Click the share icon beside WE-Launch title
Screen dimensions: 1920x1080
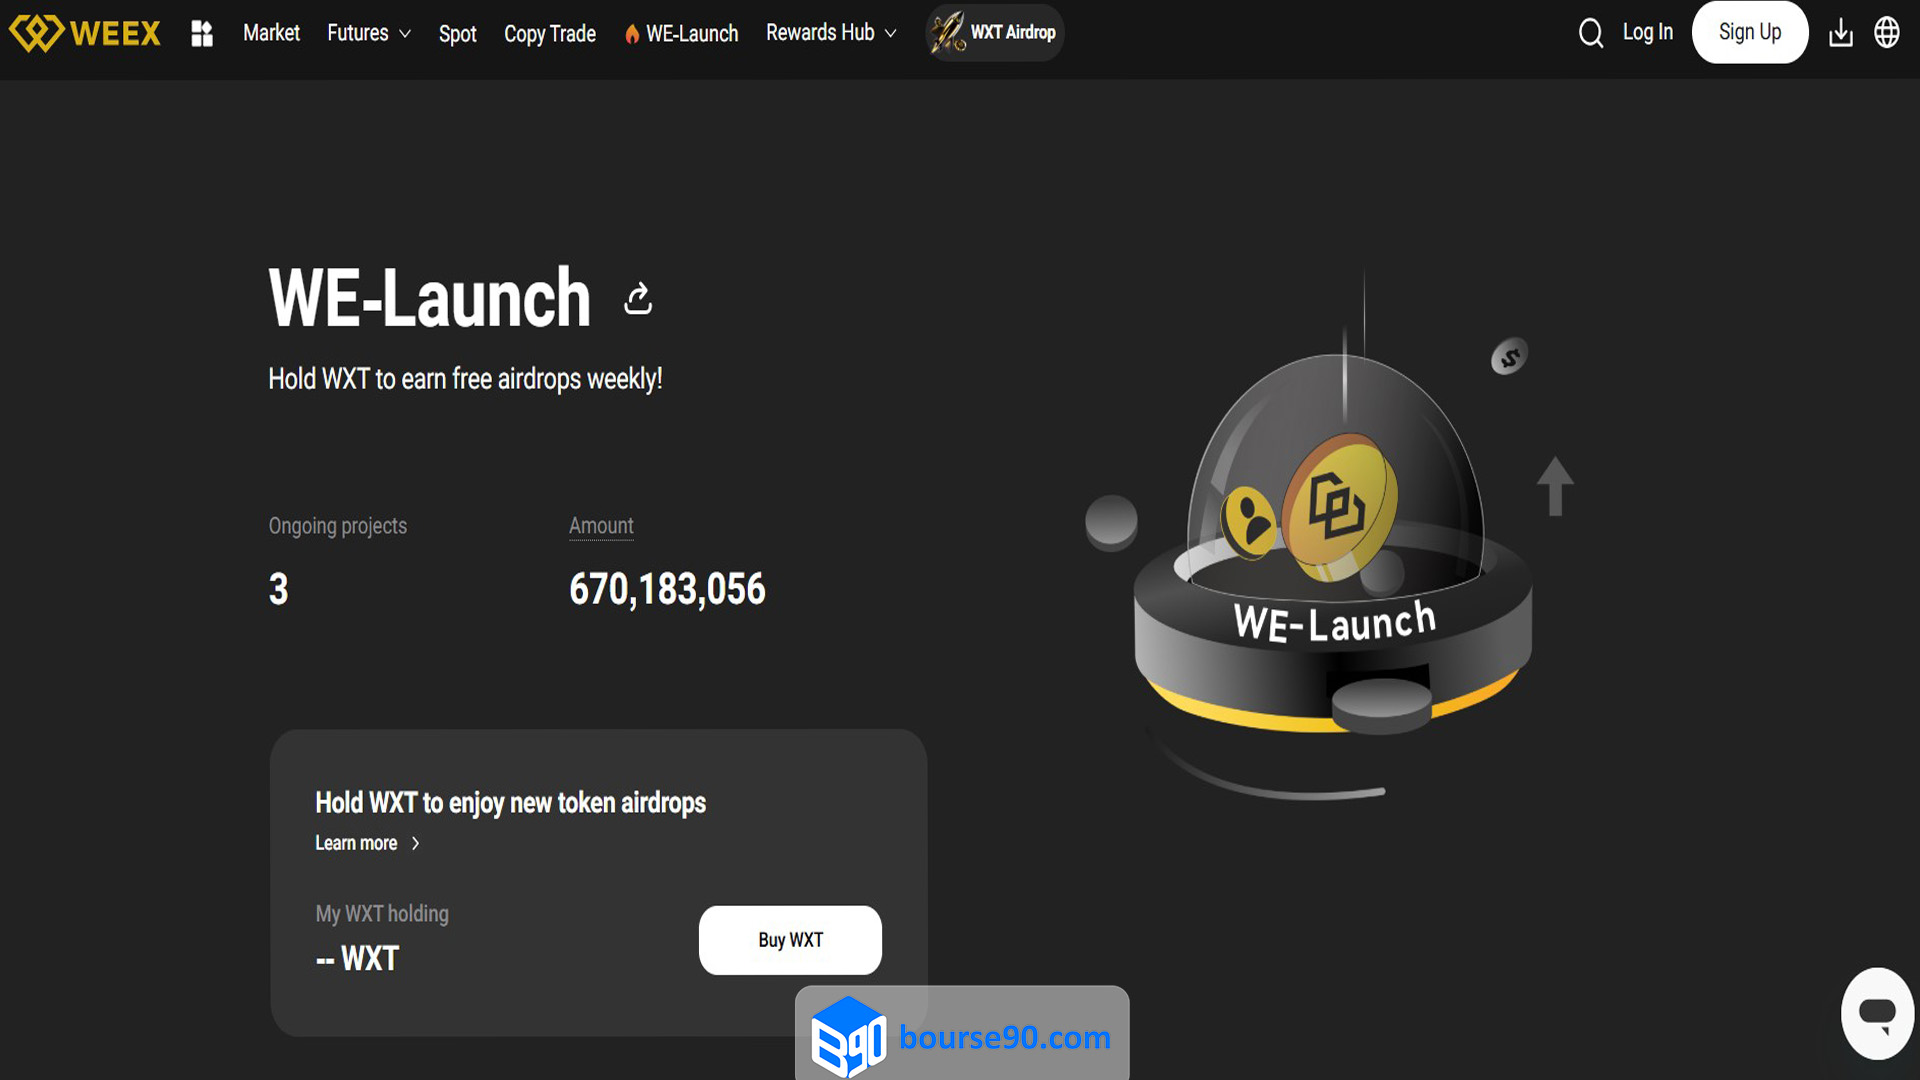coord(638,298)
